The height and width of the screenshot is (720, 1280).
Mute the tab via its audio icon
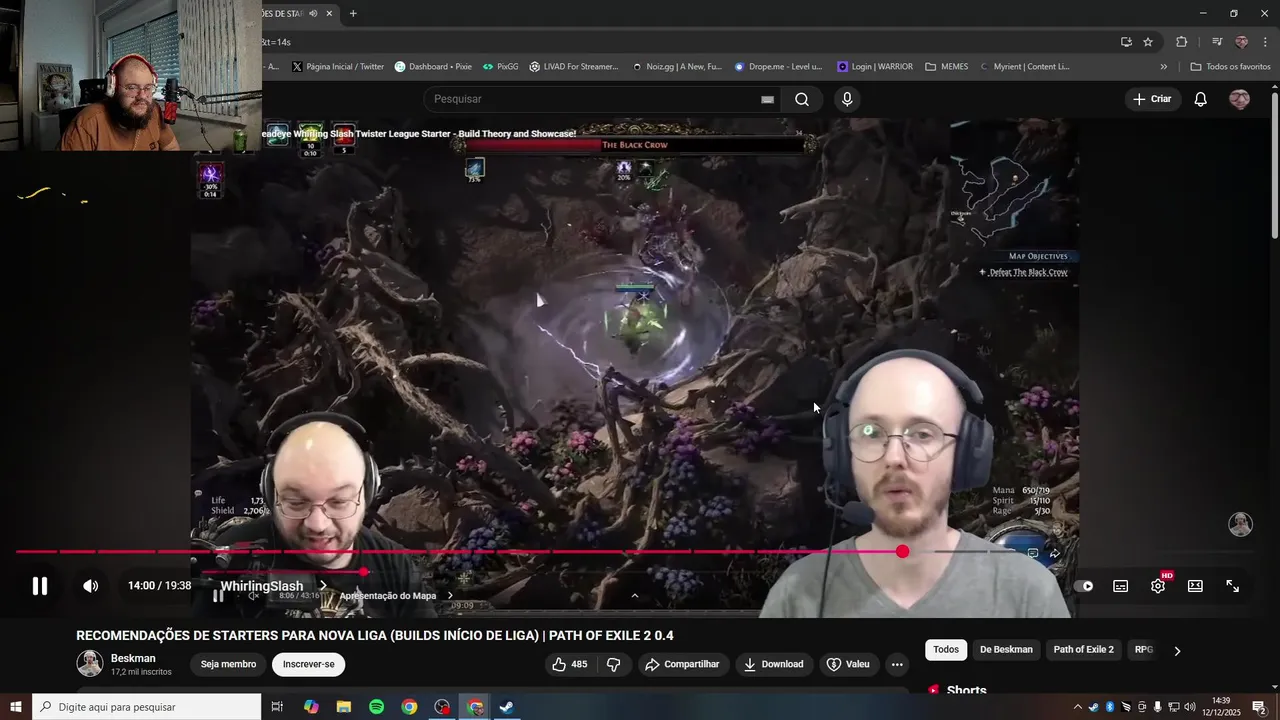313,13
